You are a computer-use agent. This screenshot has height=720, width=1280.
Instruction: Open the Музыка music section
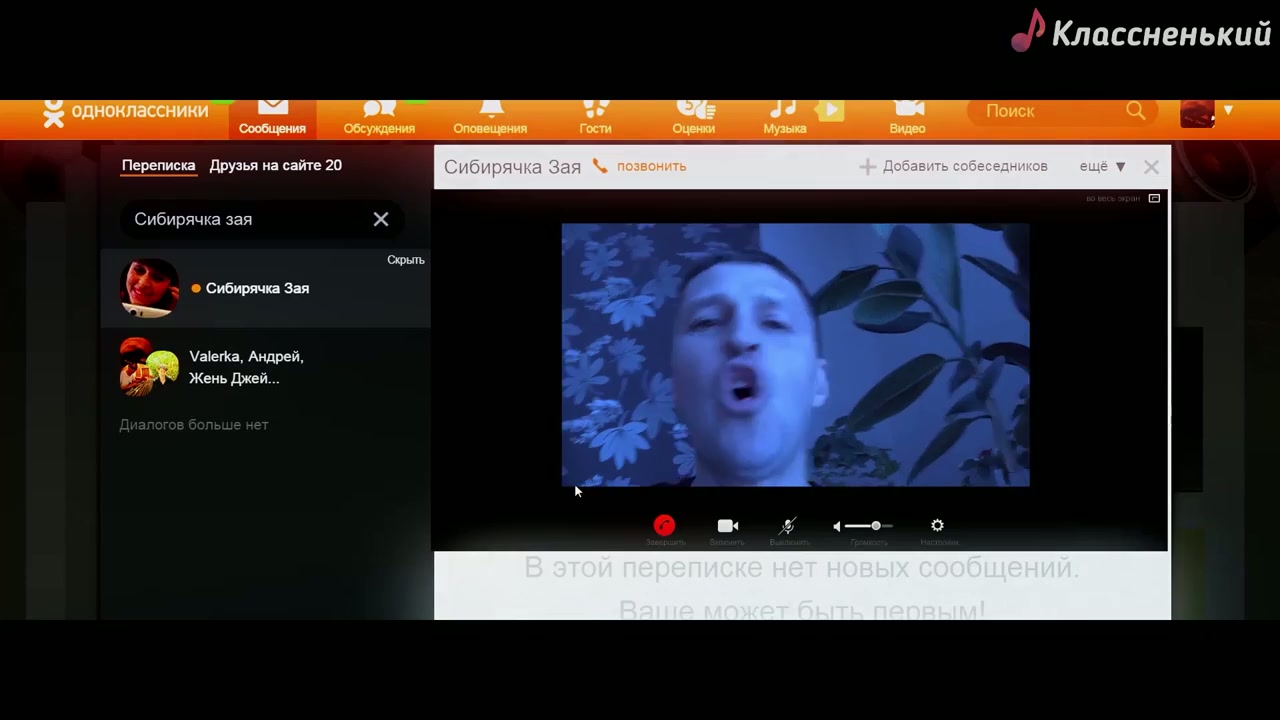pos(785,118)
